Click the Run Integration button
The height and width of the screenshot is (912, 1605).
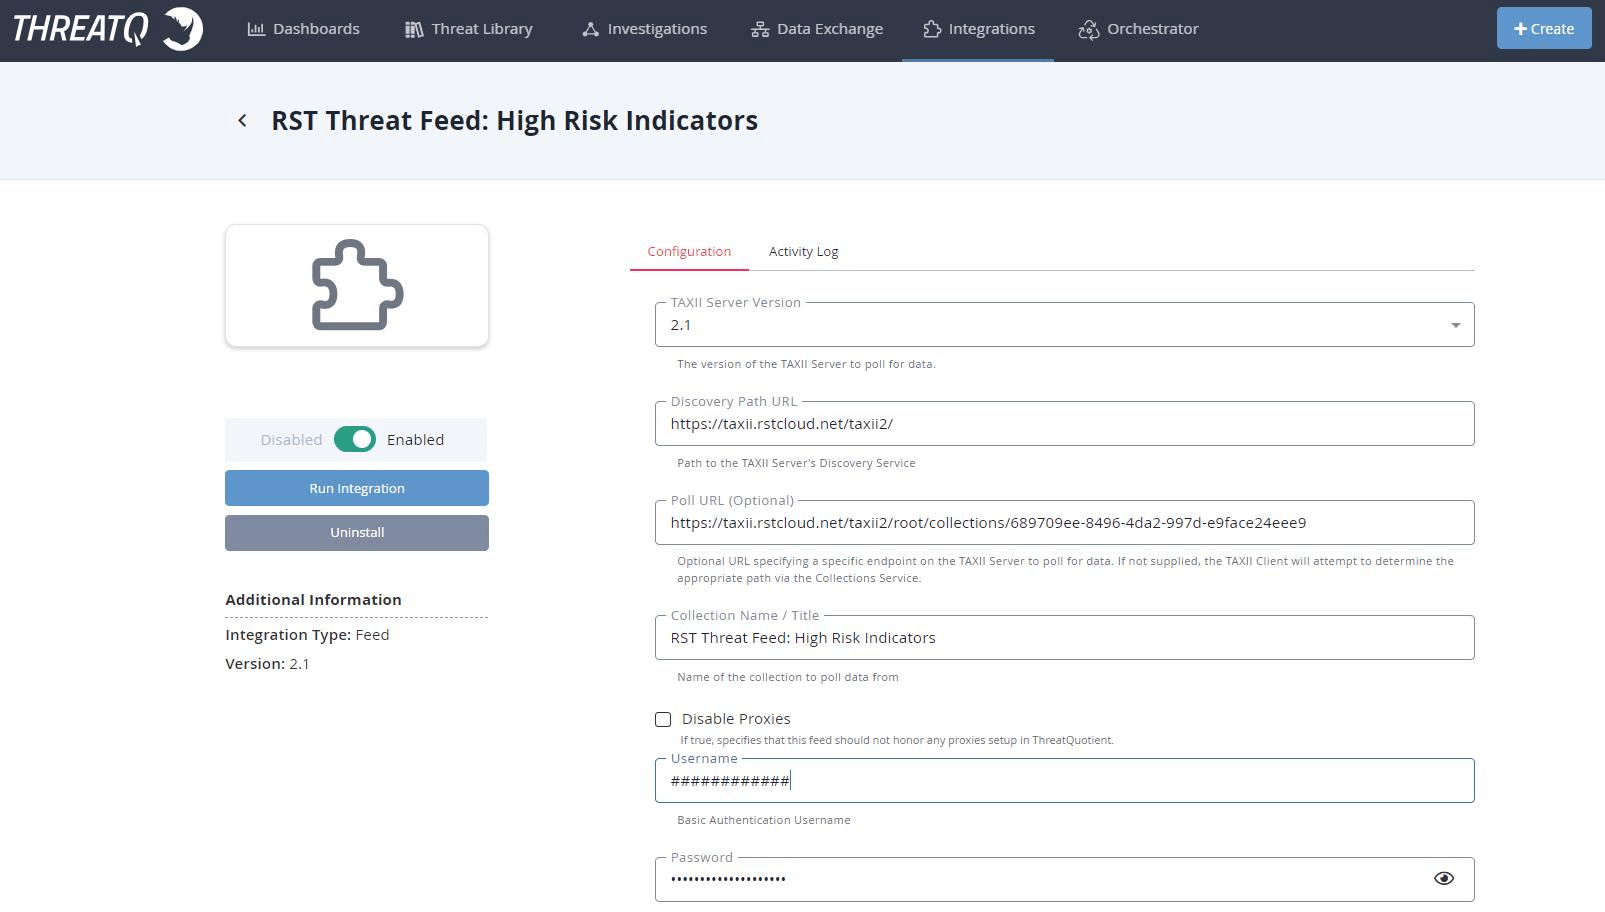pyautogui.click(x=357, y=488)
